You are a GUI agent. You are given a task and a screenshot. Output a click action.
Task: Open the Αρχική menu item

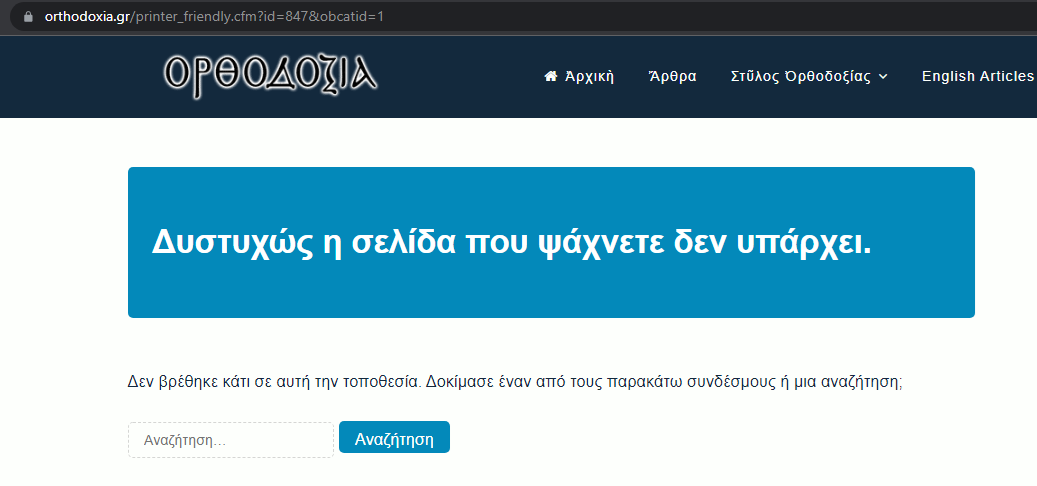(x=589, y=77)
